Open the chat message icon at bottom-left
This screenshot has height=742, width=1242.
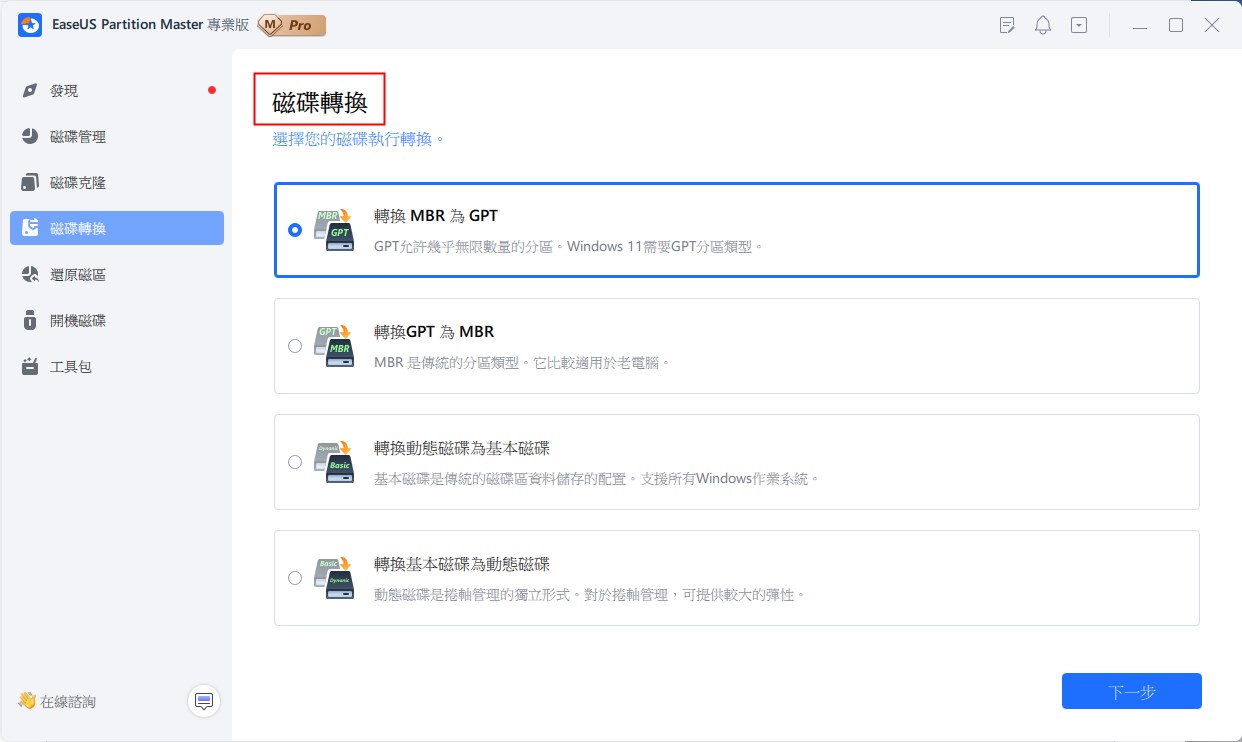204,701
